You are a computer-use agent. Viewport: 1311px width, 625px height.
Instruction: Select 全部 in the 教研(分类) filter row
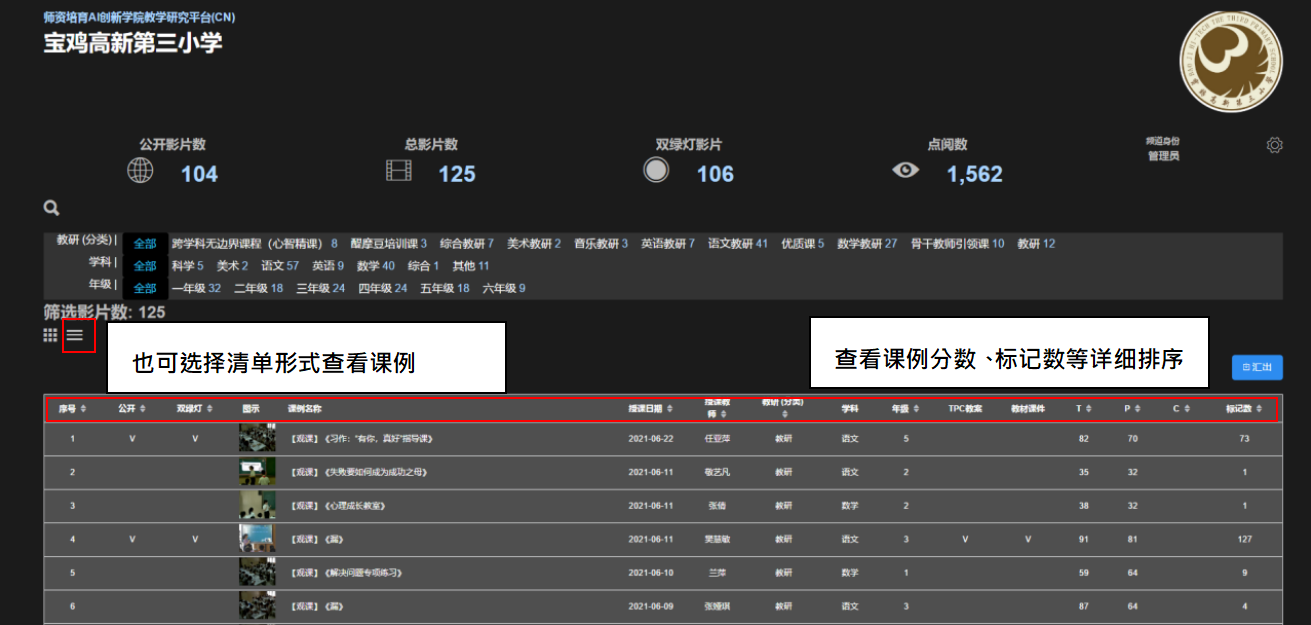(x=145, y=244)
